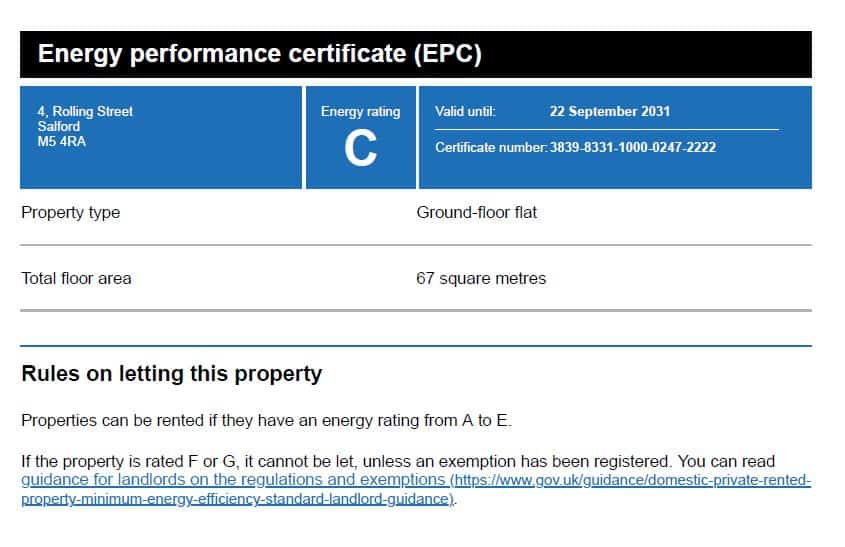The image size is (845, 547).
Task: Click the Valid until label
Action: pyautogui.click(x=465, y=112)
